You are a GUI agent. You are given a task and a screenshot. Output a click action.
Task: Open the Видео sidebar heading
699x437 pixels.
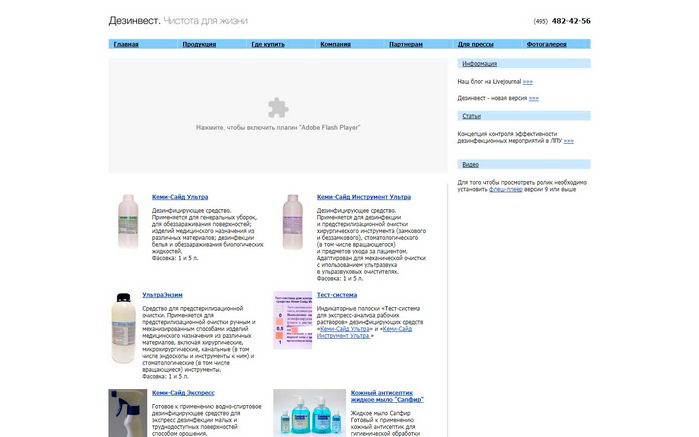[x=470, y=165]
